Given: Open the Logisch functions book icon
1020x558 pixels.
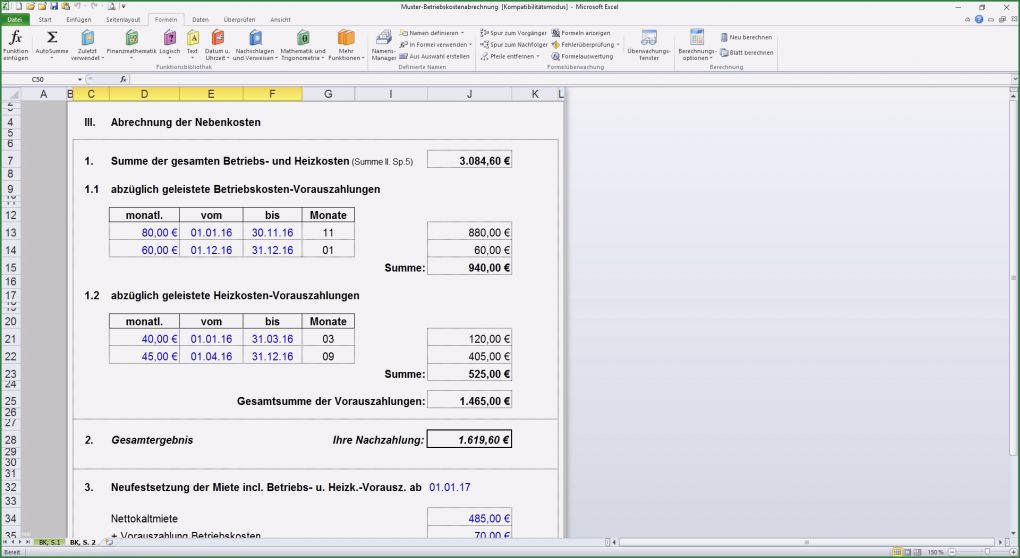Looking at the screenshot, I should (169, 38).
